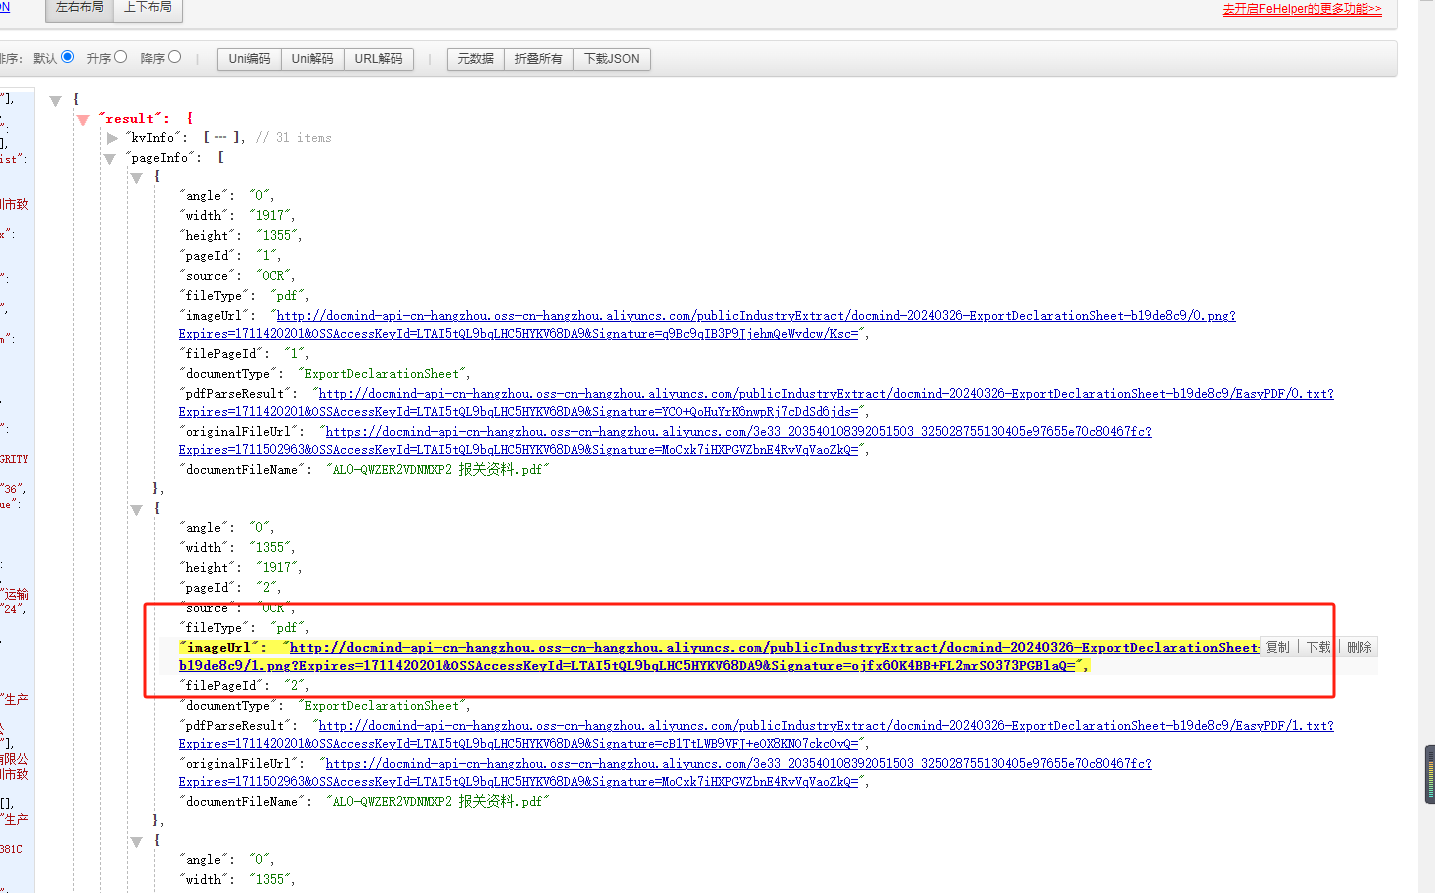The height and width of the screenshot is (893, 1435).
Task: Click the 折叠所有 button
Action: [x=538, y=59]
